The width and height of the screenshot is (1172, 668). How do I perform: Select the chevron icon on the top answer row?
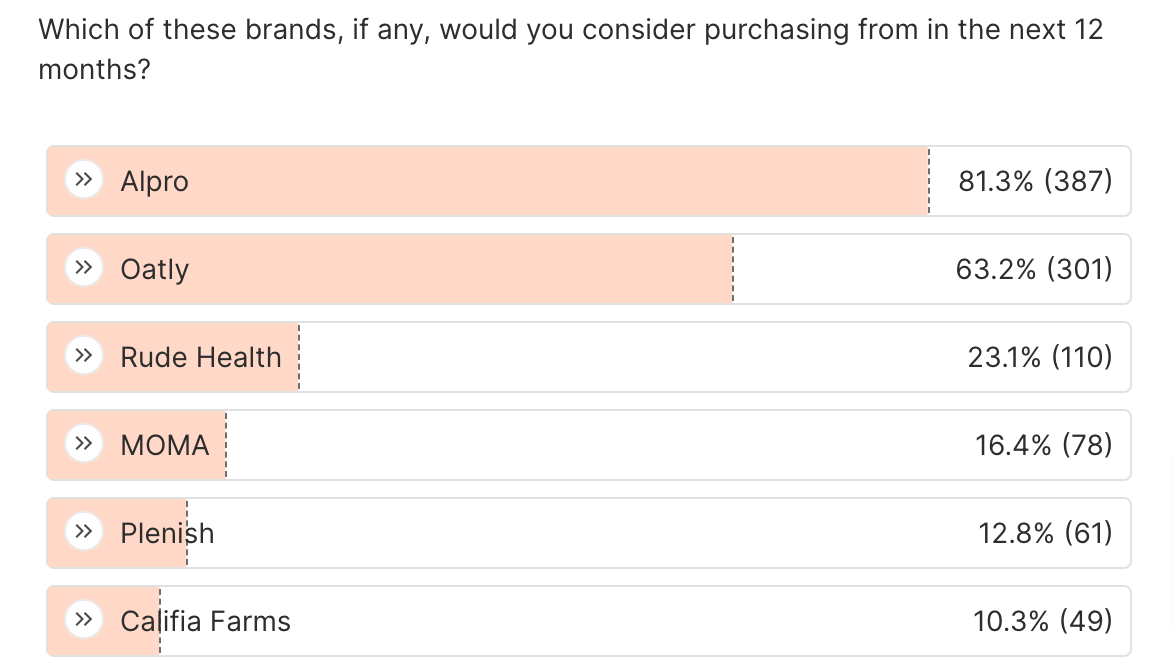pyautogui.click(x=84, y=179)
